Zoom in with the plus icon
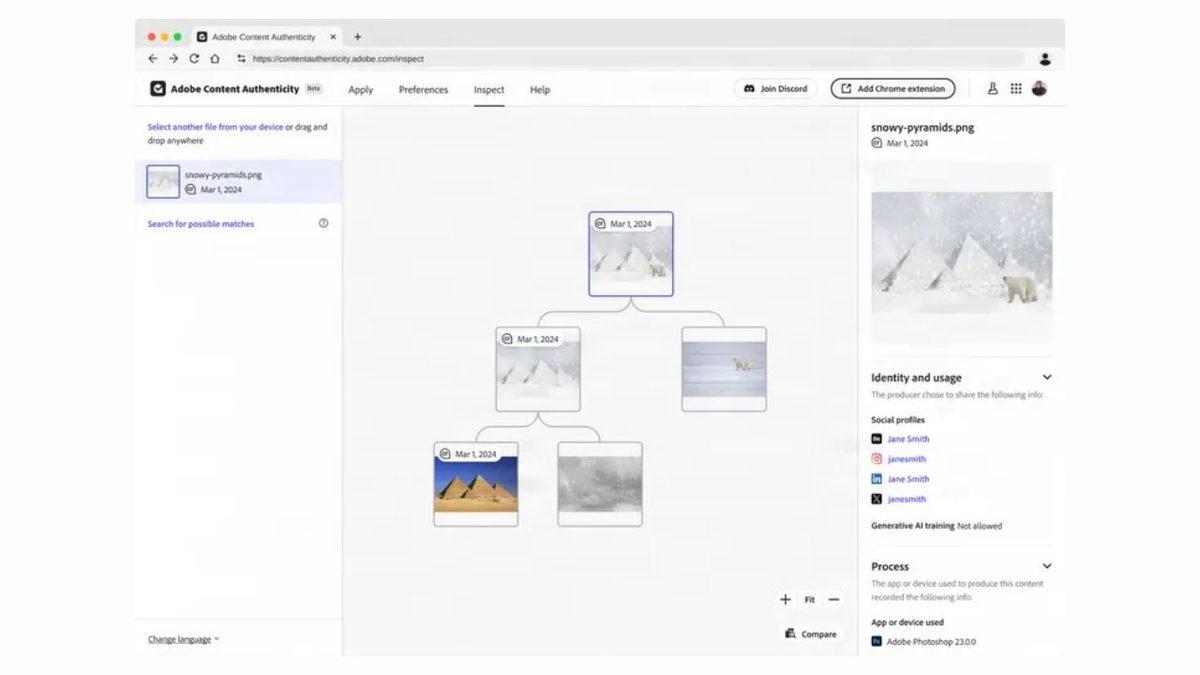This screenshot has height=675, width=1200. tap(785, 598)
